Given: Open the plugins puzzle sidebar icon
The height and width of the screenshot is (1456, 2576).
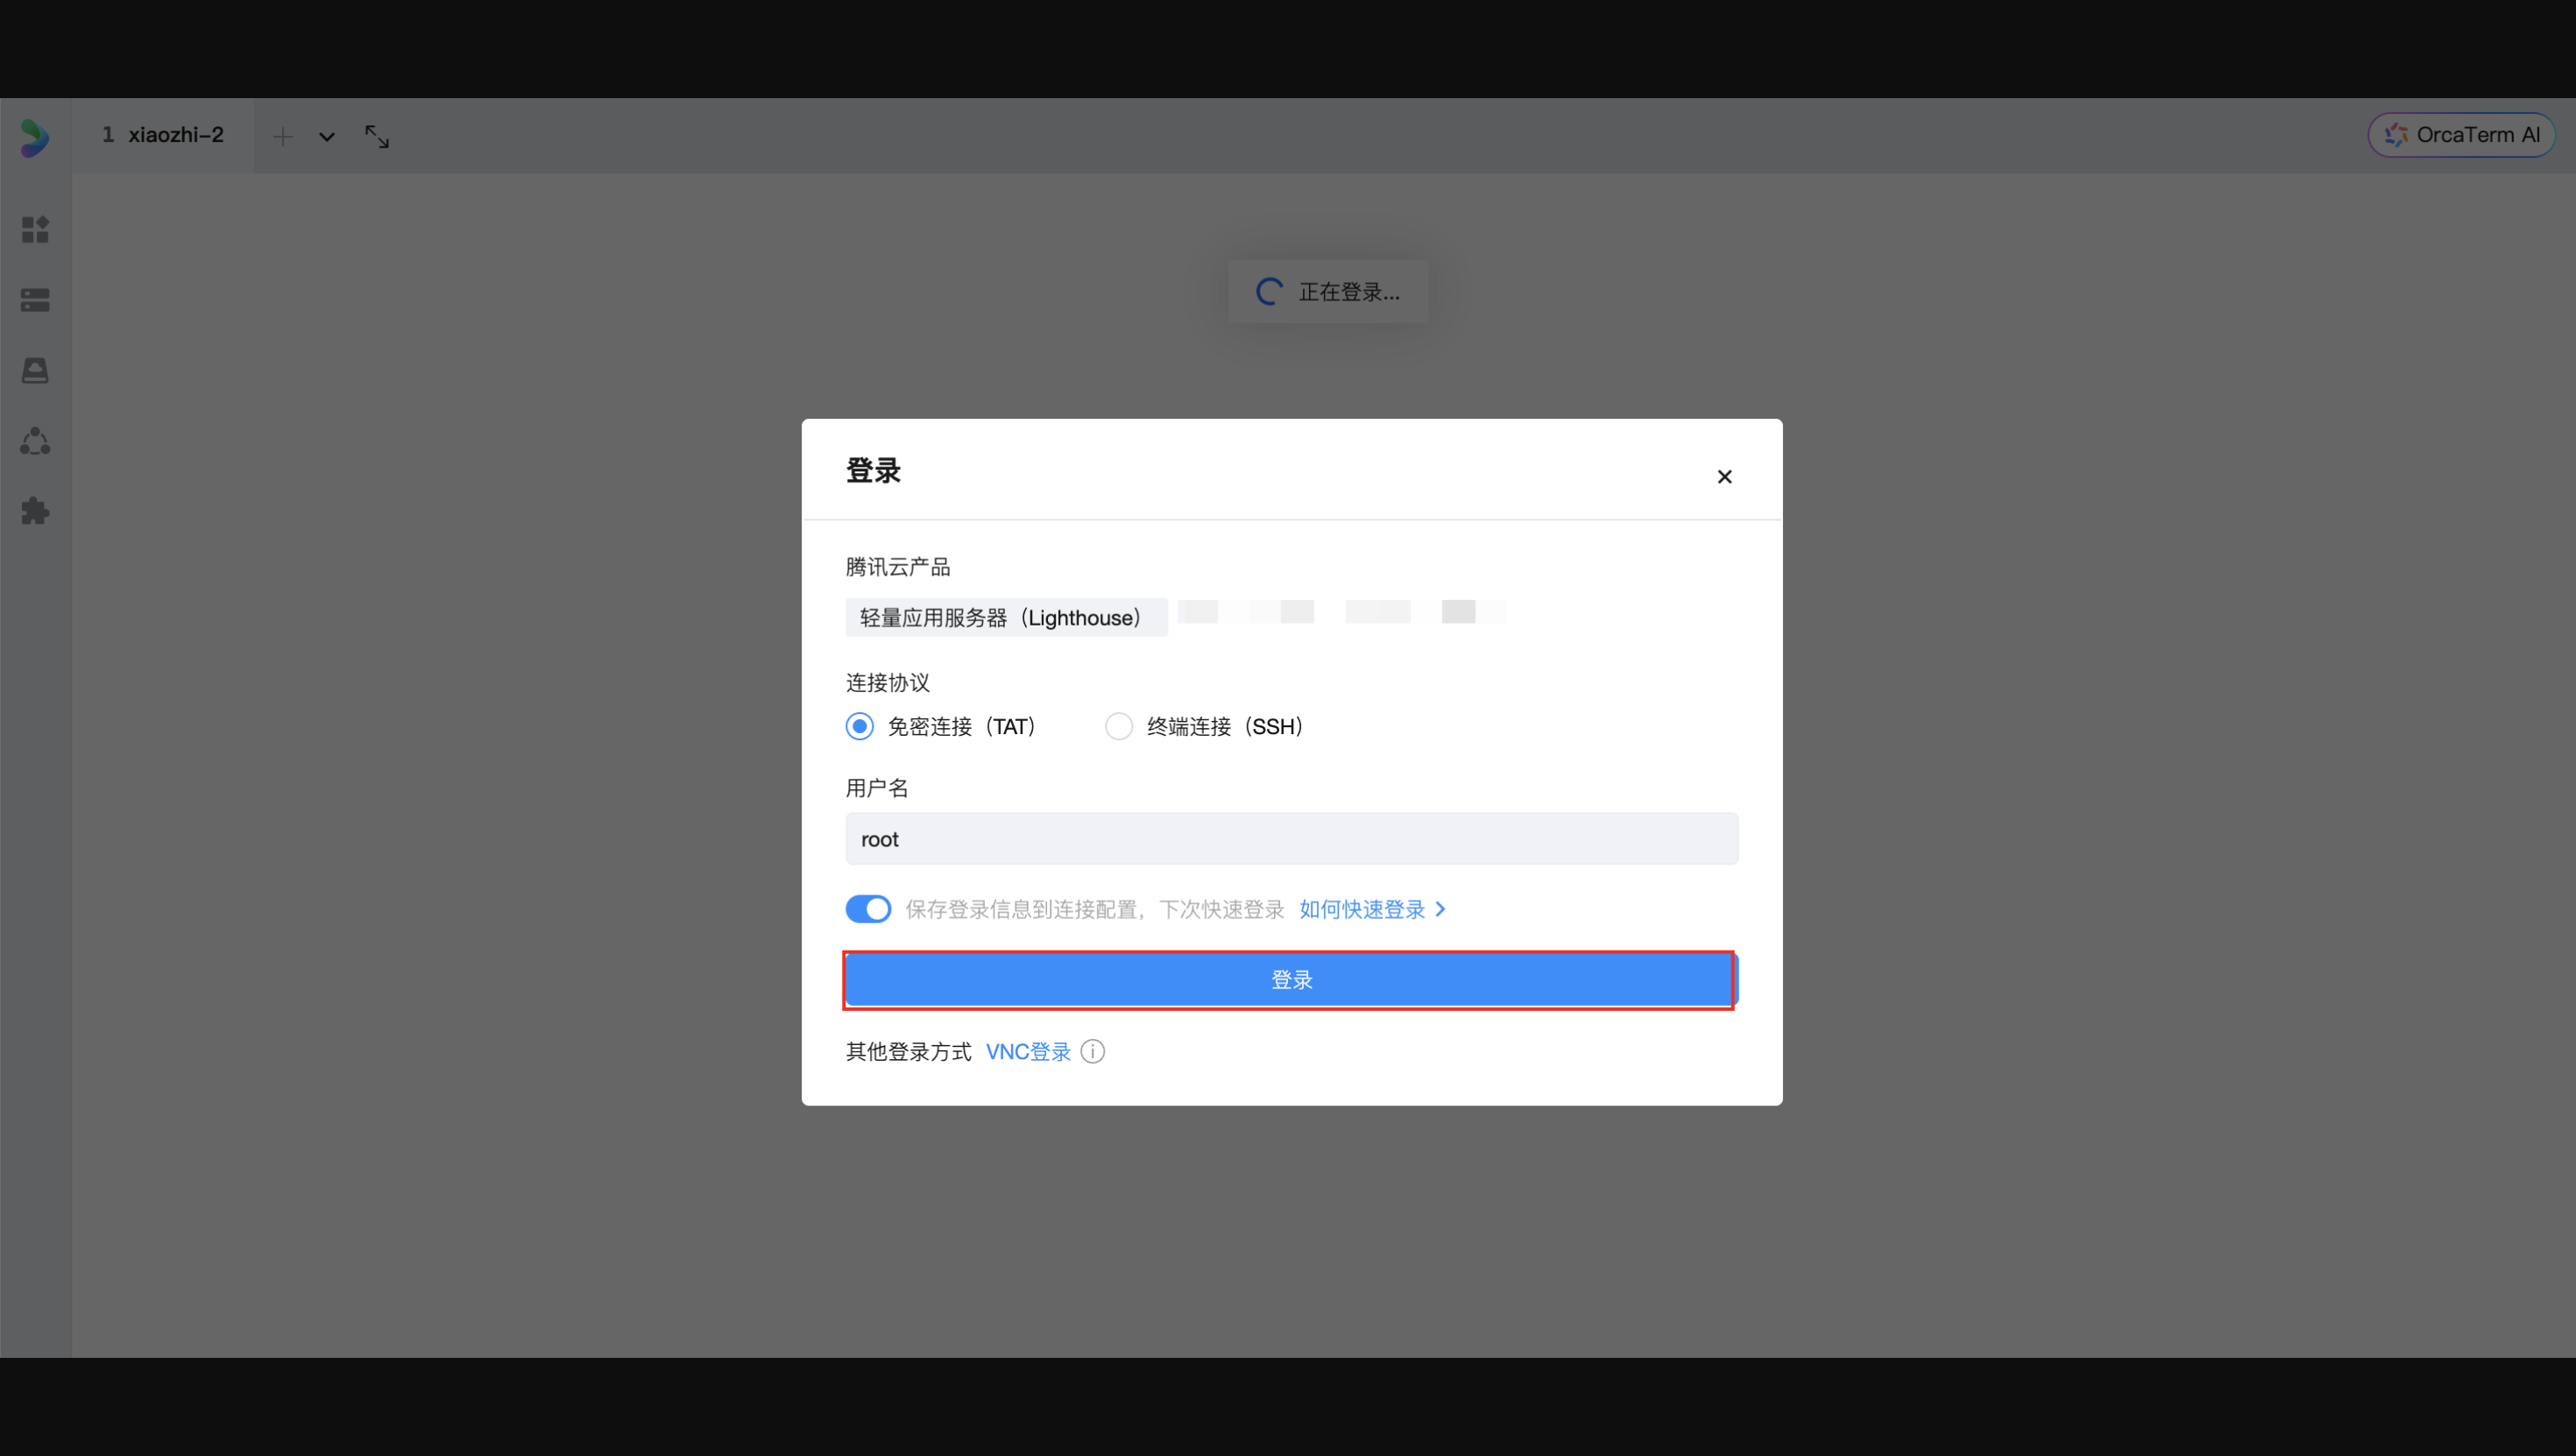Looking at the screenshot, I should [x=35, y=511].
